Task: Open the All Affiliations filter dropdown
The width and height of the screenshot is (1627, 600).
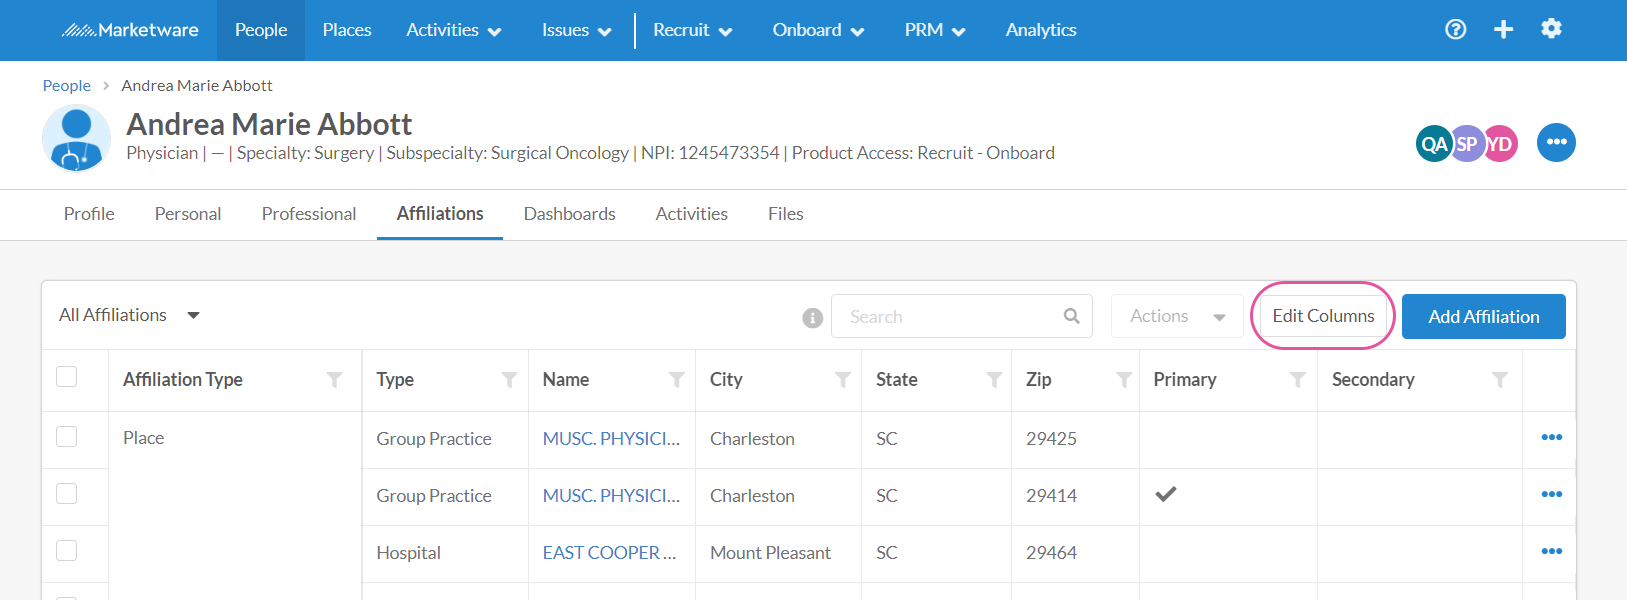Action: (130, 315)
